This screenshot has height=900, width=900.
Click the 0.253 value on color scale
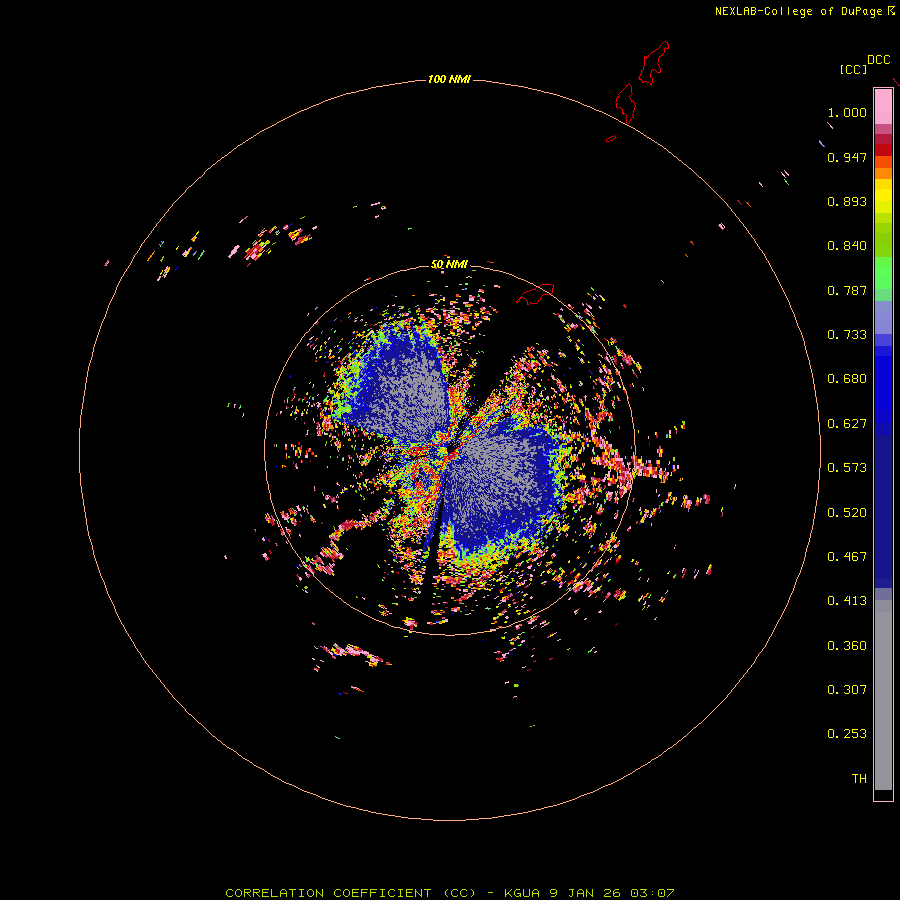click(x=847, y=734)
